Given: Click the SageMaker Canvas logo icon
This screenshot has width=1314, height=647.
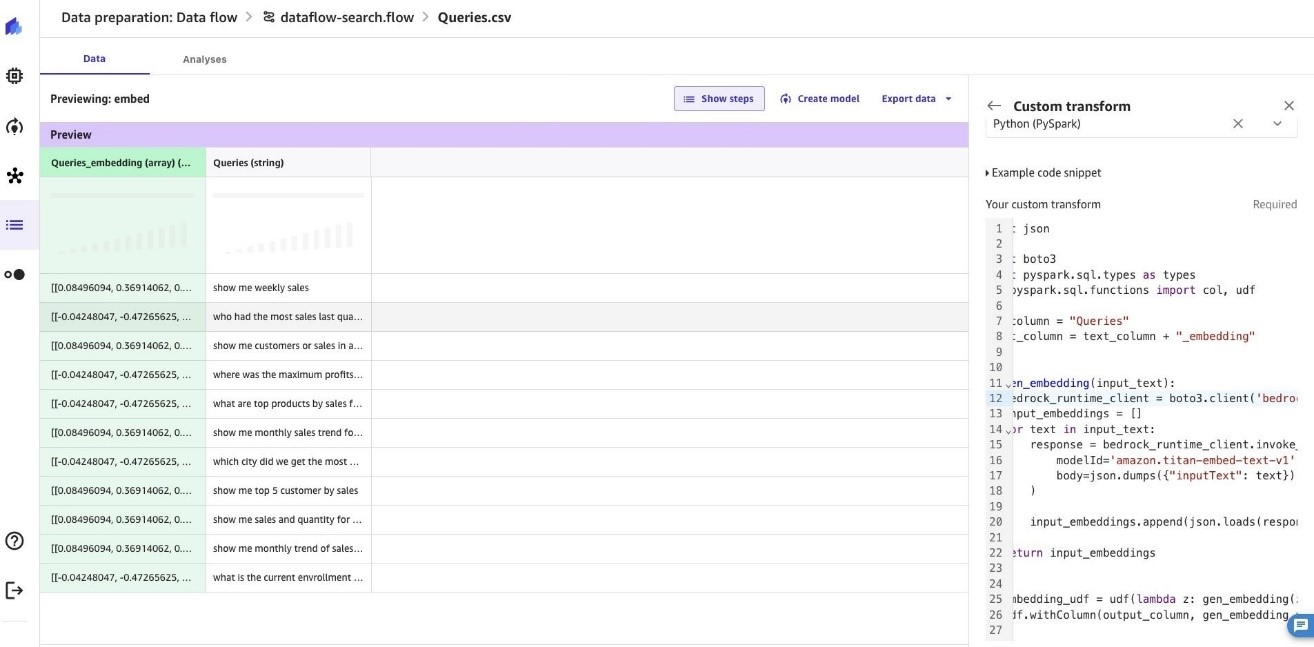Looking at the screenshot, I should click(x=15, y=27).
